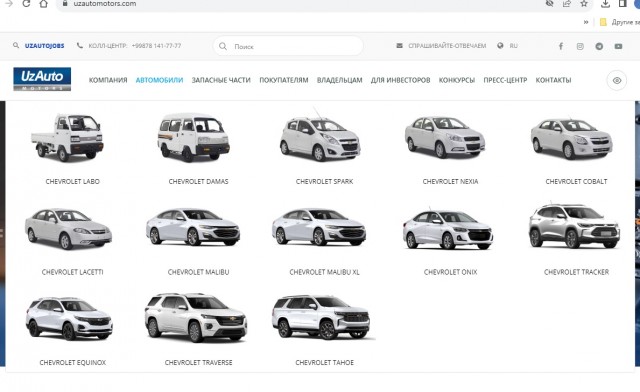
Task: Open the UZAUTOJOBS link
Action: pyautogui.click(x=44, y=46)
